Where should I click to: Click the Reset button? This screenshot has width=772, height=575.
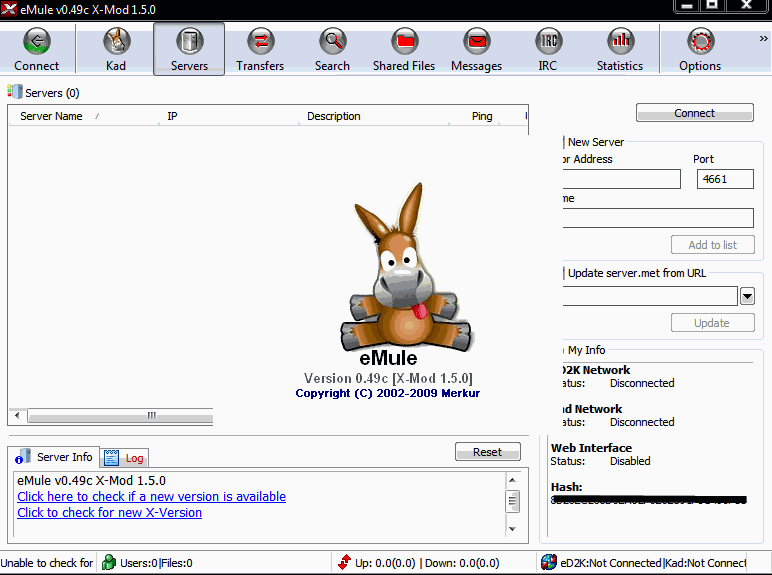pyautogui.click(x=487, y=452)
